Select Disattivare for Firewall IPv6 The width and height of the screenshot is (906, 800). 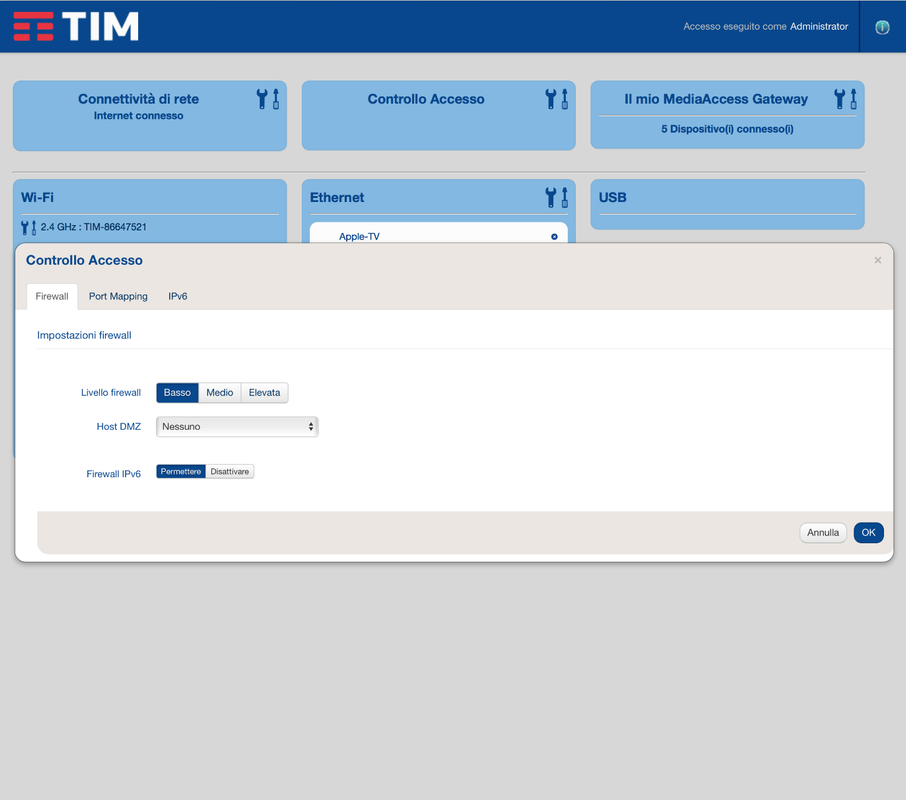coord(229,472)
